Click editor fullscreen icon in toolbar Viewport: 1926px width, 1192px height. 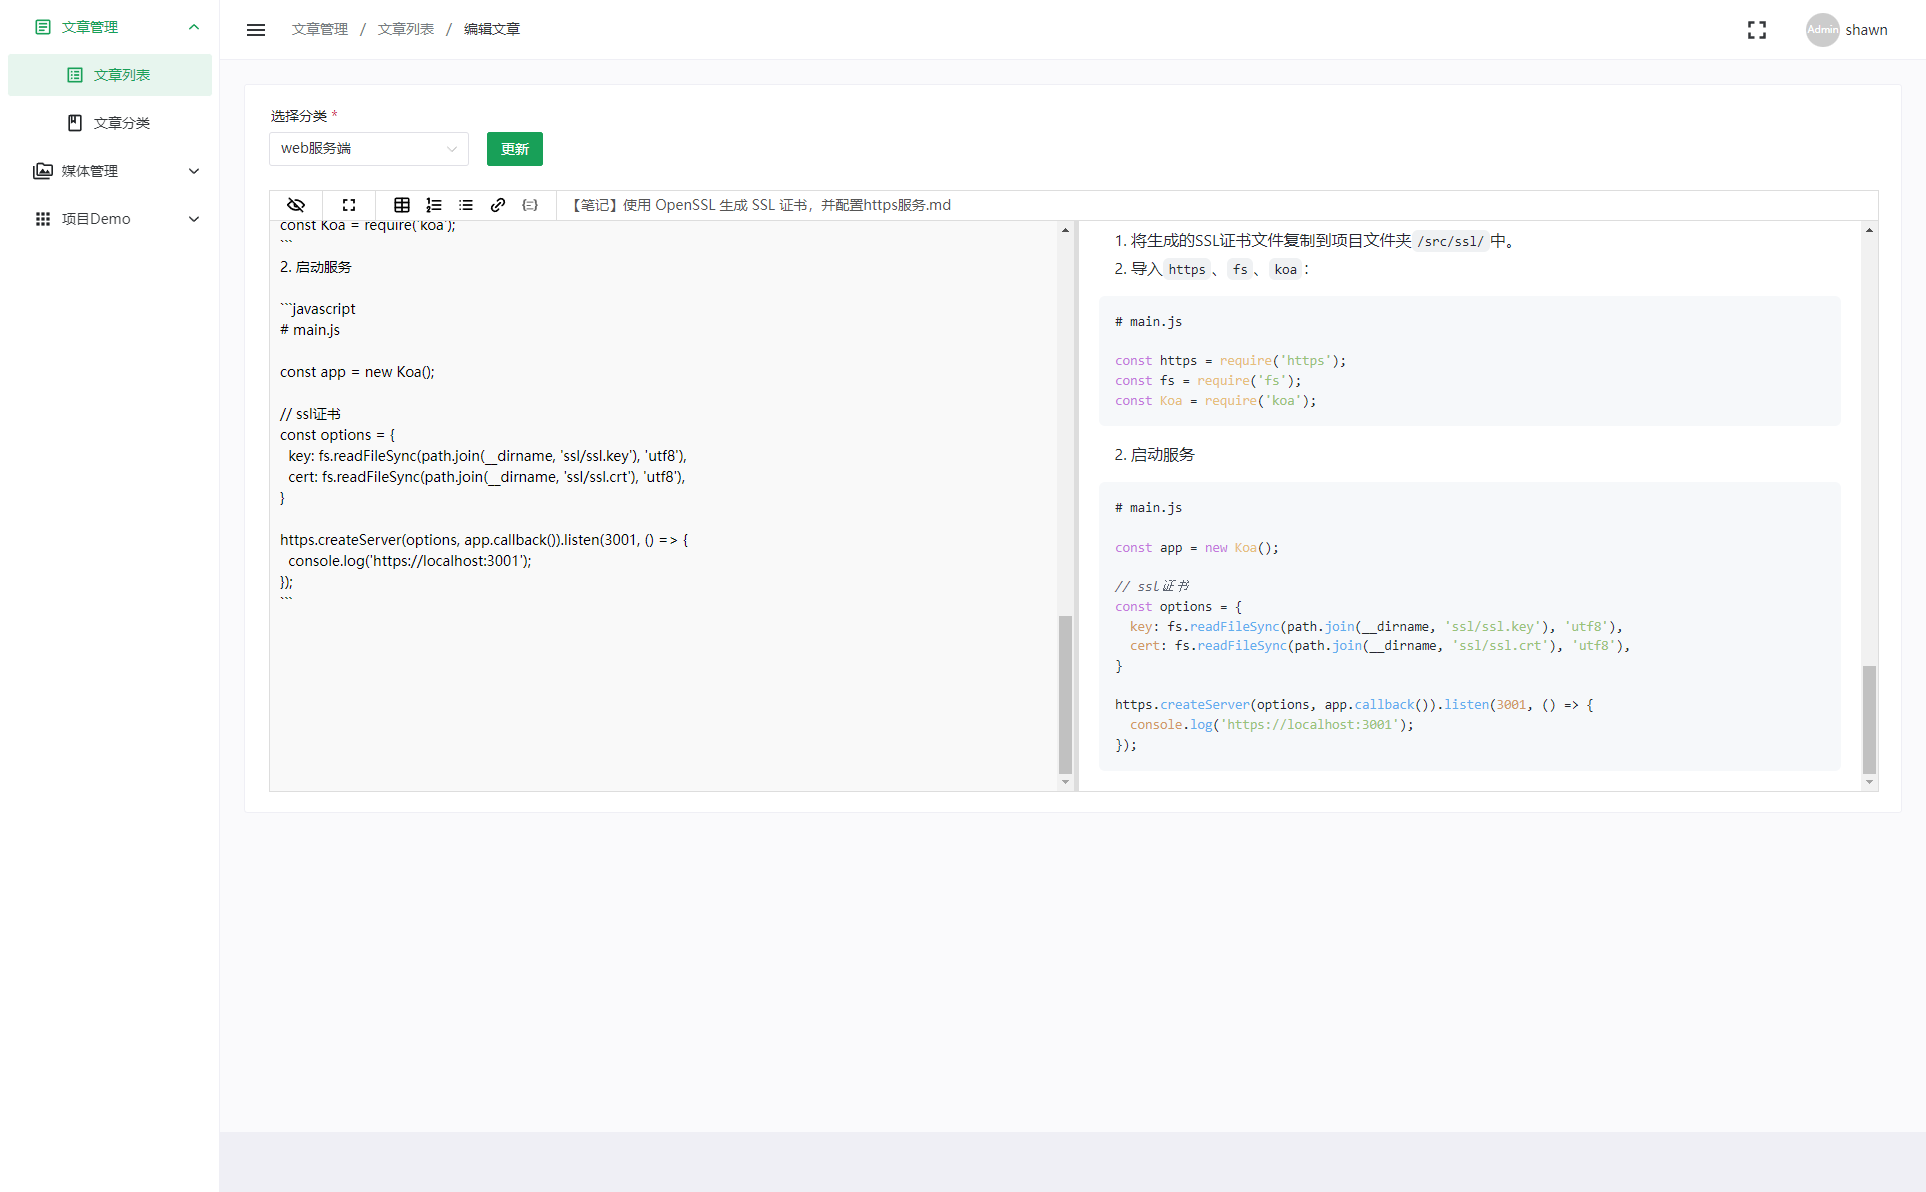pos(349,205)
